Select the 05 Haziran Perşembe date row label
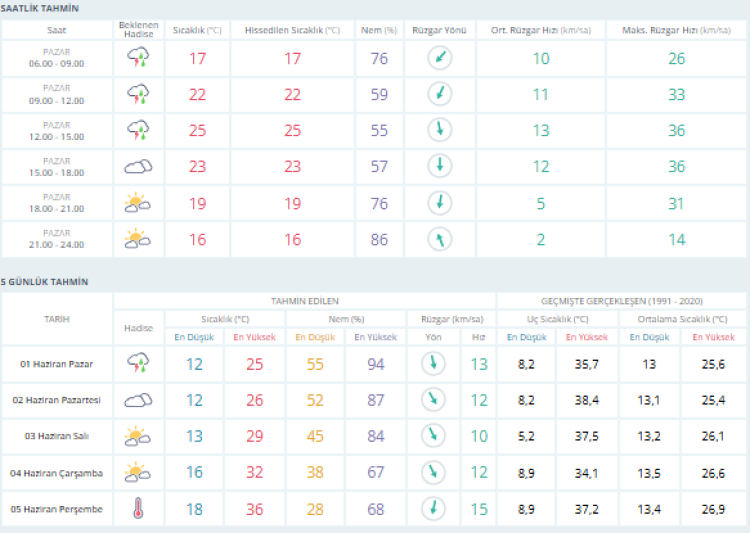Image resolution: width=750 pixels, height=533 pixels. pos(57,509)
